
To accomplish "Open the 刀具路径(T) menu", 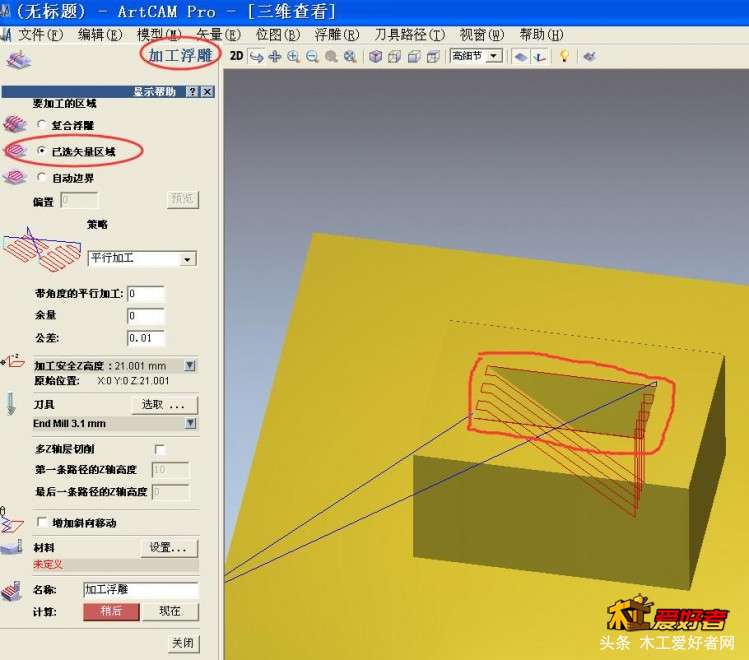I will [x=409, y=35].
